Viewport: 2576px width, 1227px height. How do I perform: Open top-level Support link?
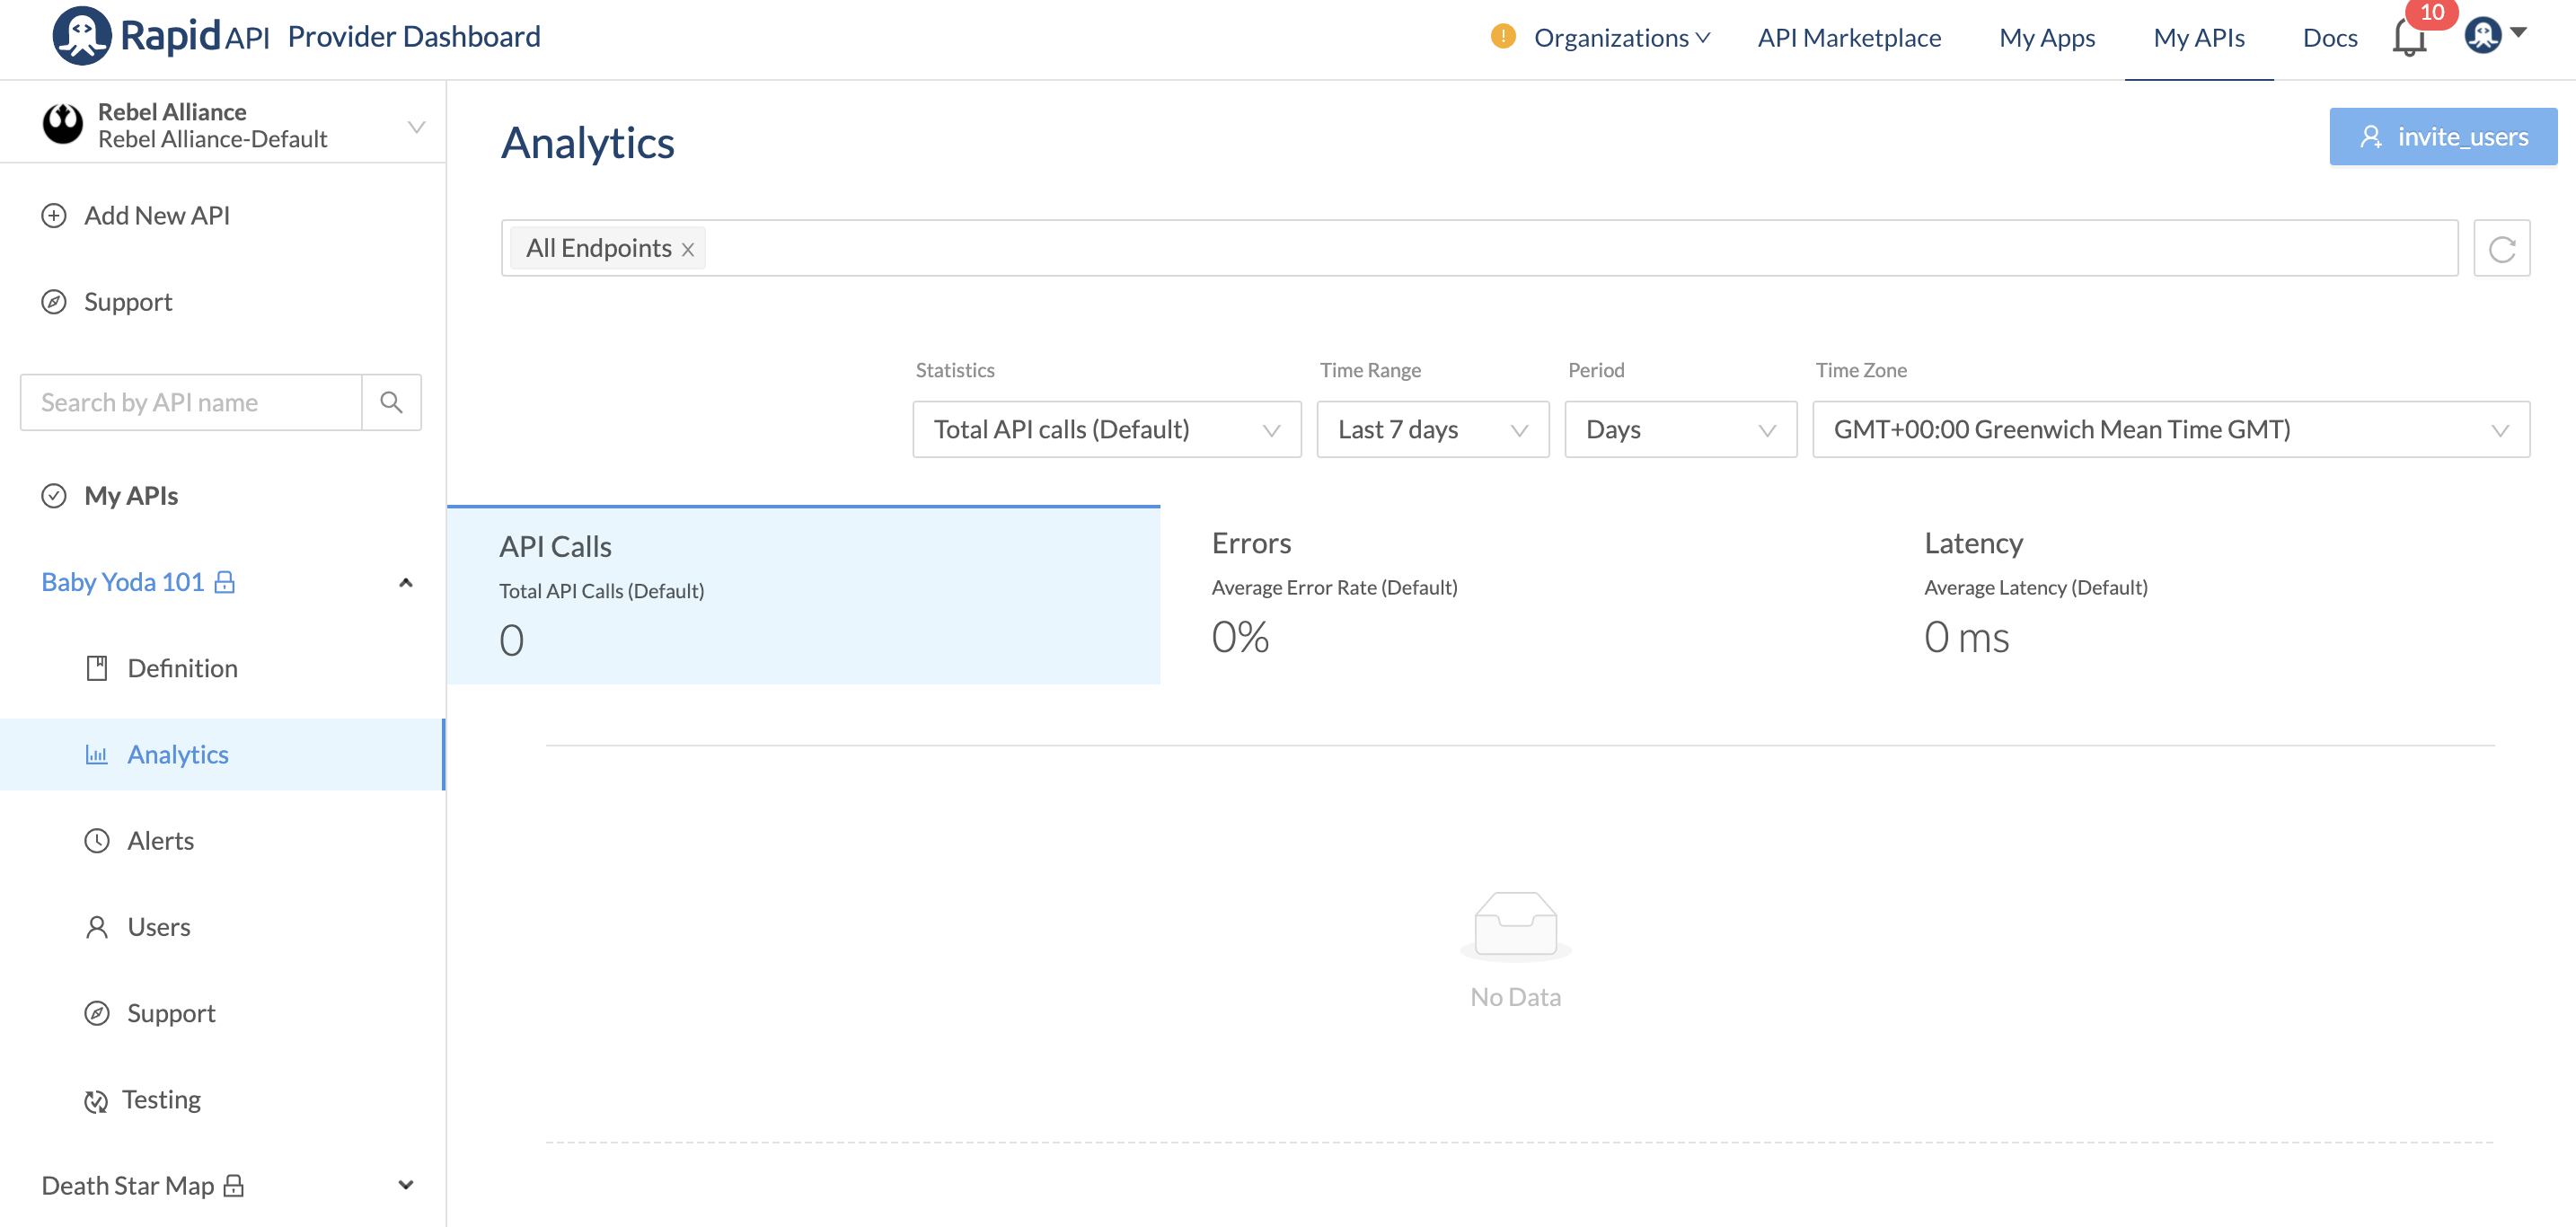click(128, 302)
